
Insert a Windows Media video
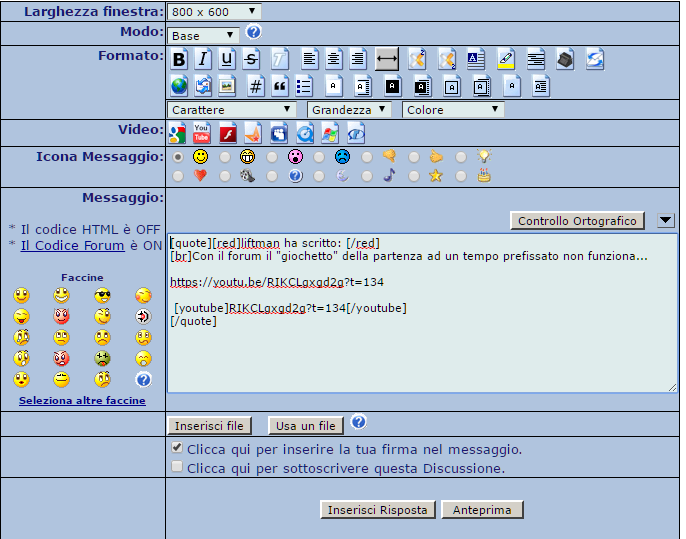pyautogui.click(x=330, y=133)
